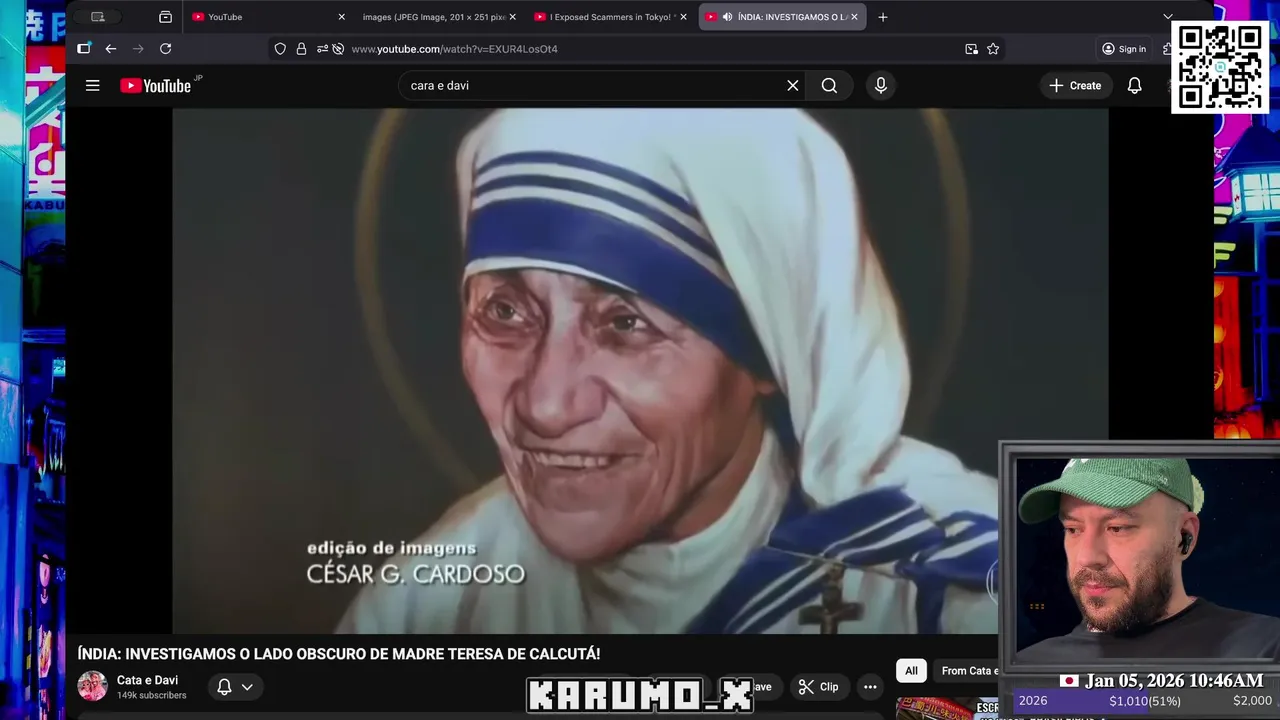Open the Create menu
The image size is (1280, 720).
coord(1075,86)
